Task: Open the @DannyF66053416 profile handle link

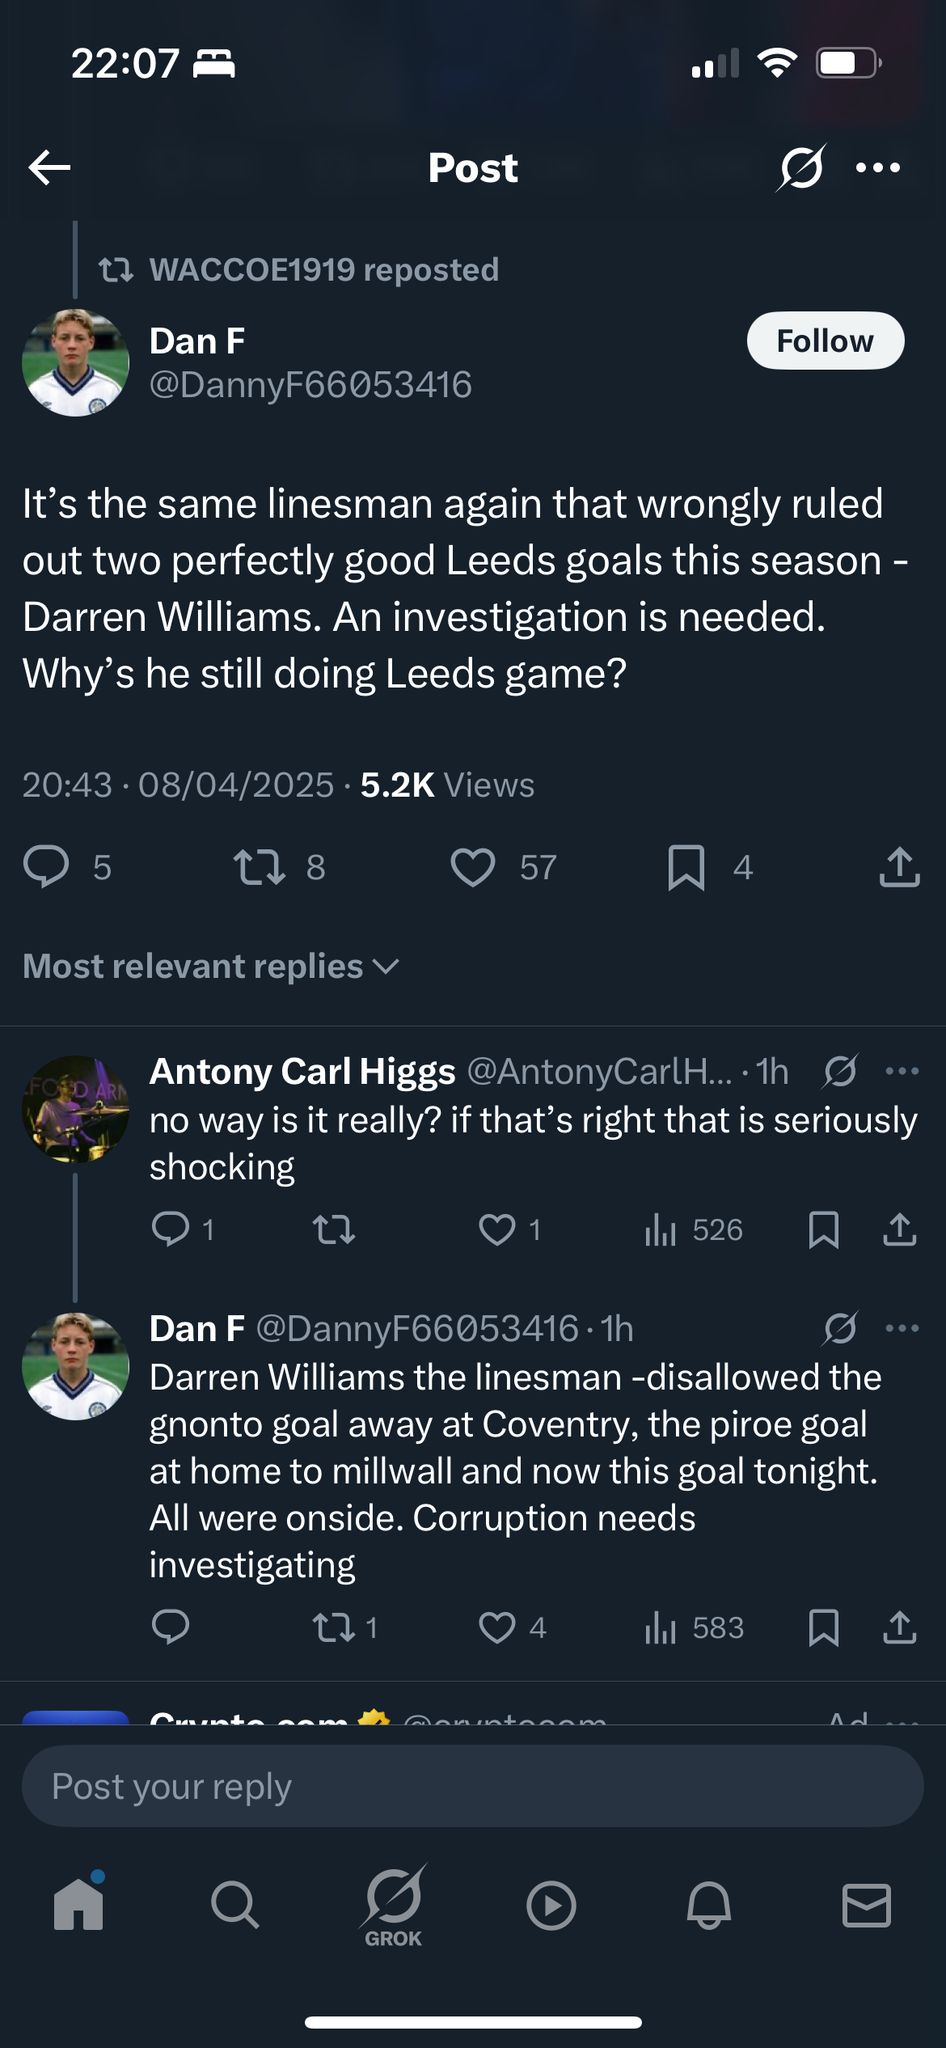Action: [310, 385]
